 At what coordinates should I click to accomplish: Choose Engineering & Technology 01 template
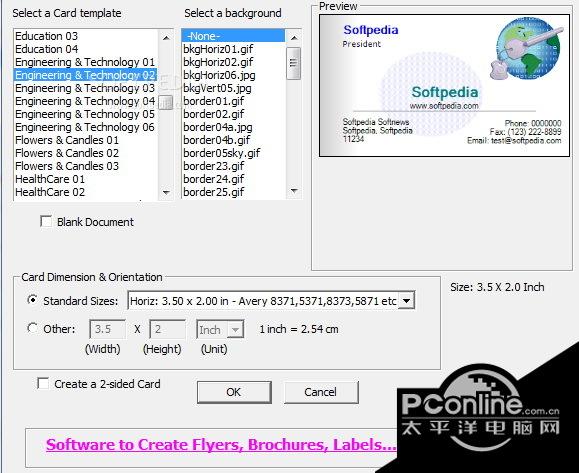85,62
